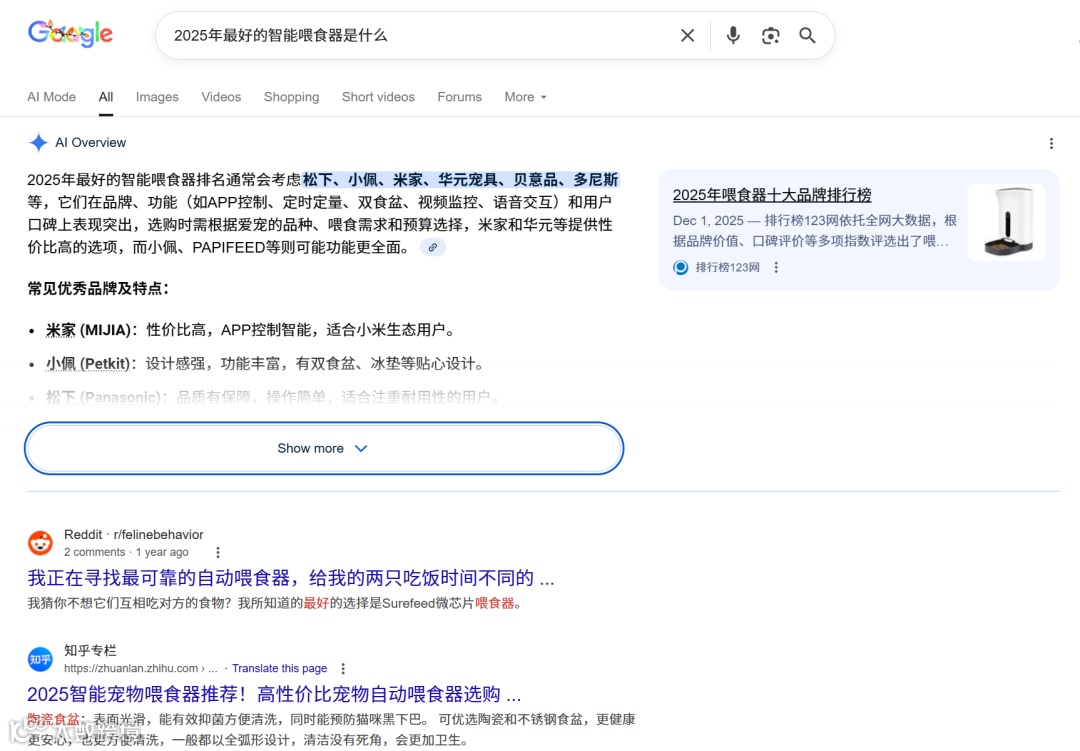Open the Videos tab
Screen dimensions: 1080x751
(221, 97)
